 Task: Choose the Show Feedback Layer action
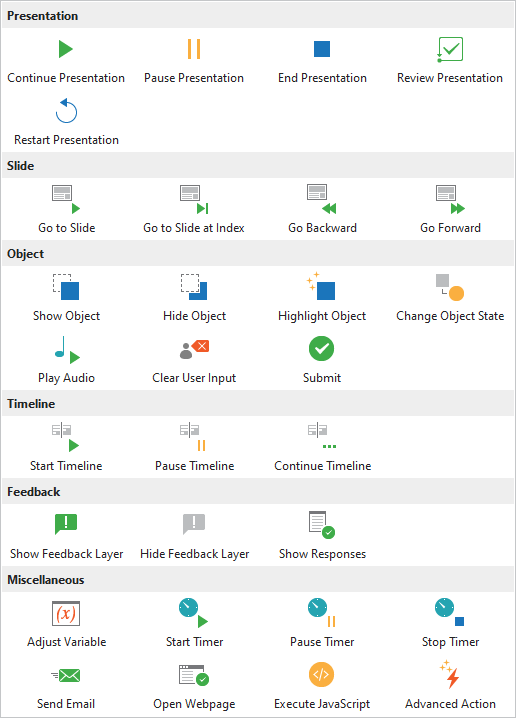click(66, 536)
